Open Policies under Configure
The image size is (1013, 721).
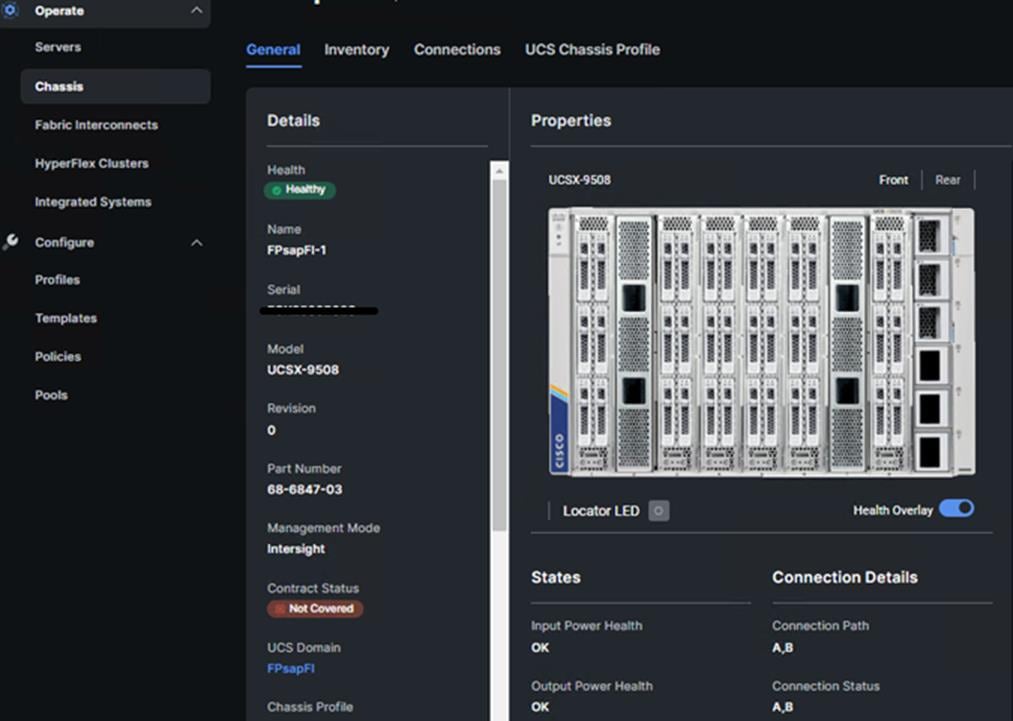click(x=58, y=357)
